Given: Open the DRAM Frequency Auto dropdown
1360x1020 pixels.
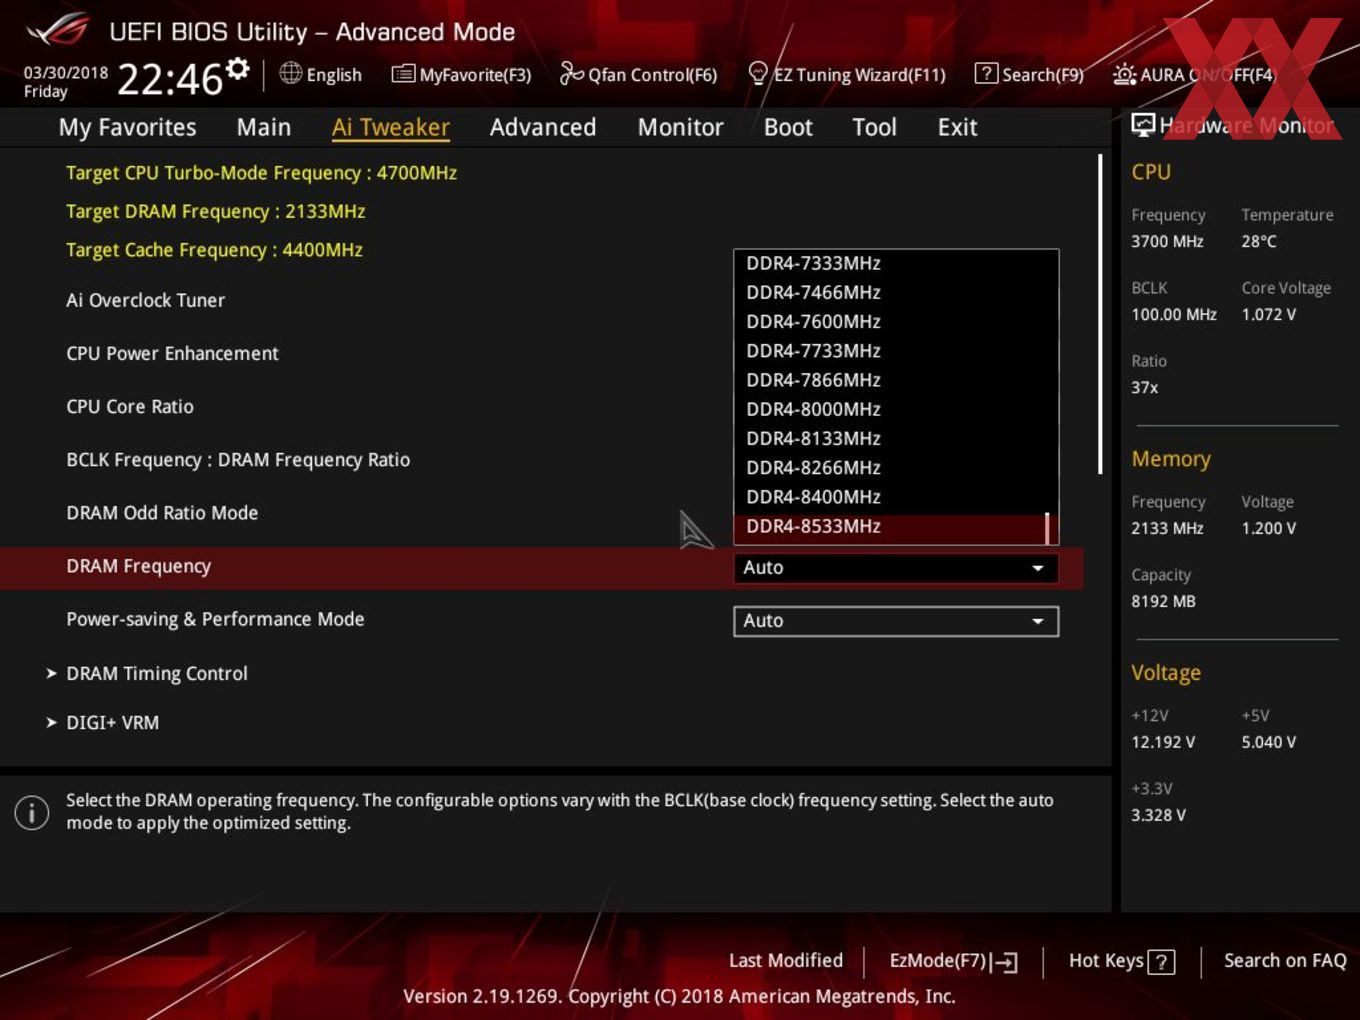Looking at the screenshot, I should [x=896, y=568].
